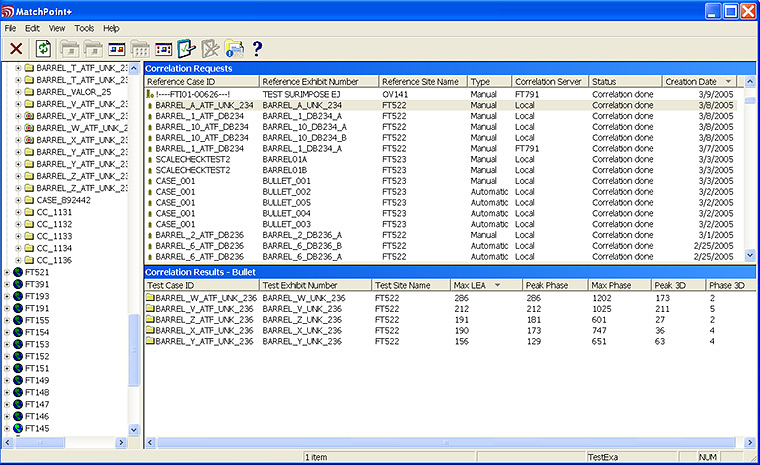Click the folder icon of BARREL_Y_ATF_UNK_236 result
Viewport: 760px width, 465px height.
[x=150, y=341]
